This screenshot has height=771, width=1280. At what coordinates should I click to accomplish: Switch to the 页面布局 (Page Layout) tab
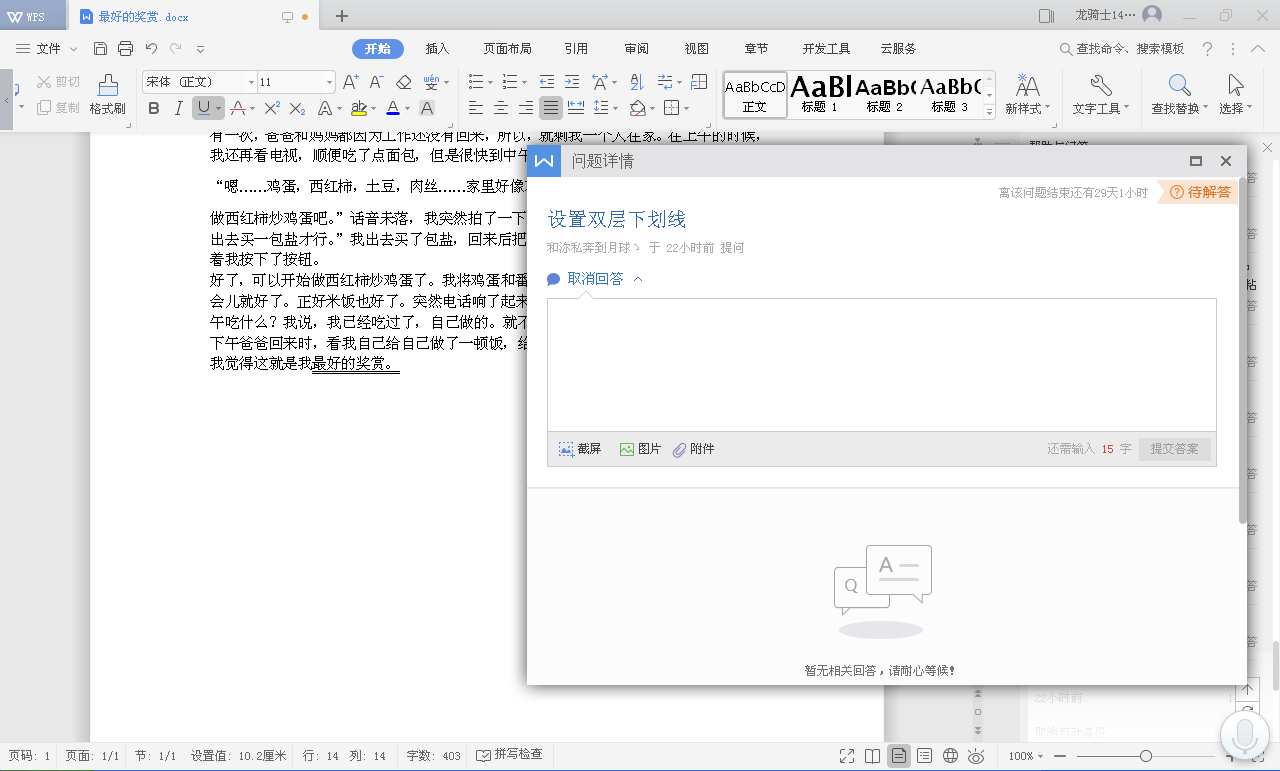click(507, 48)
